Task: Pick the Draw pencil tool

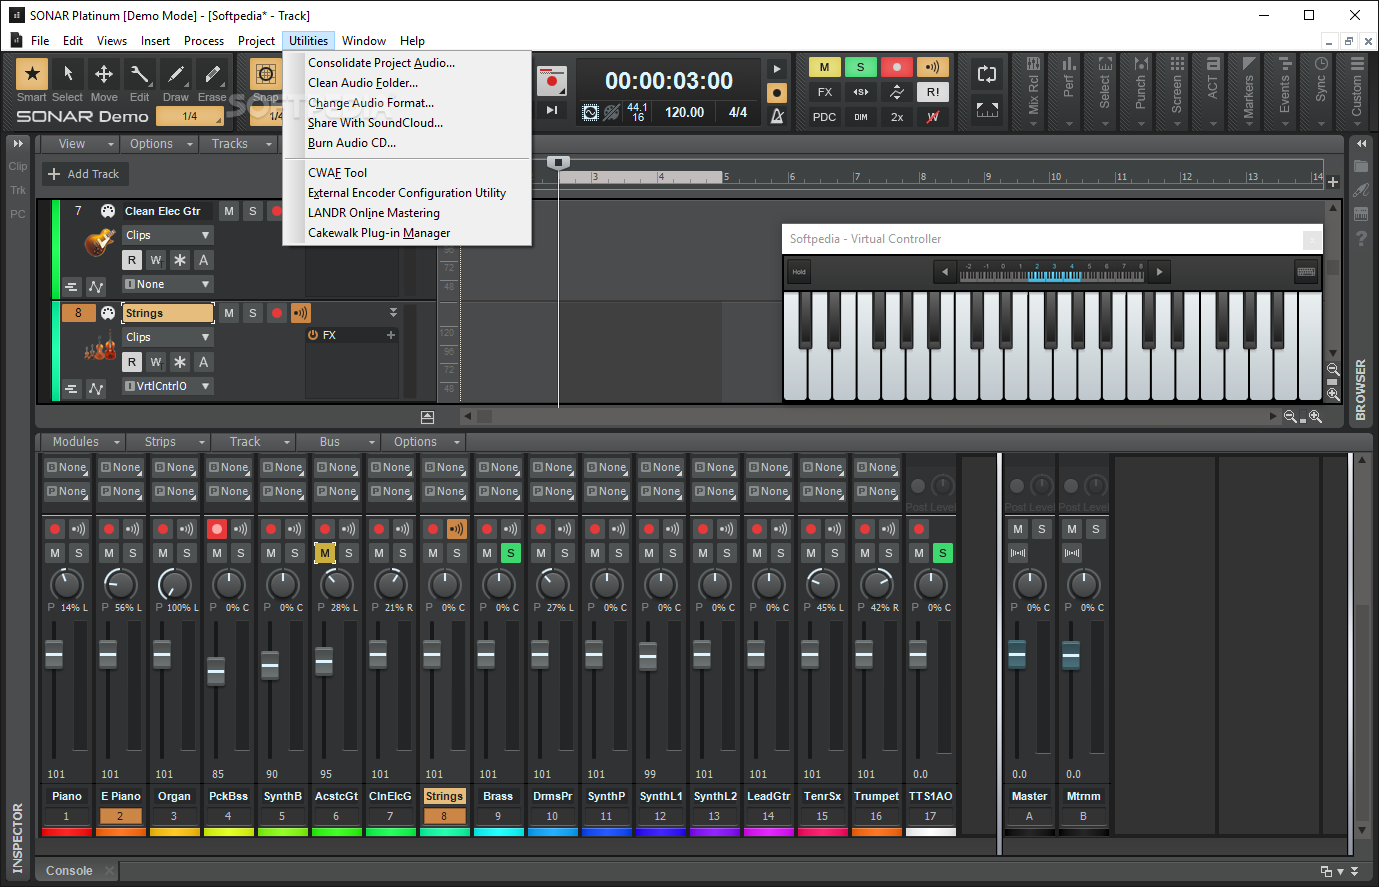Action: [x=175, y=74]
